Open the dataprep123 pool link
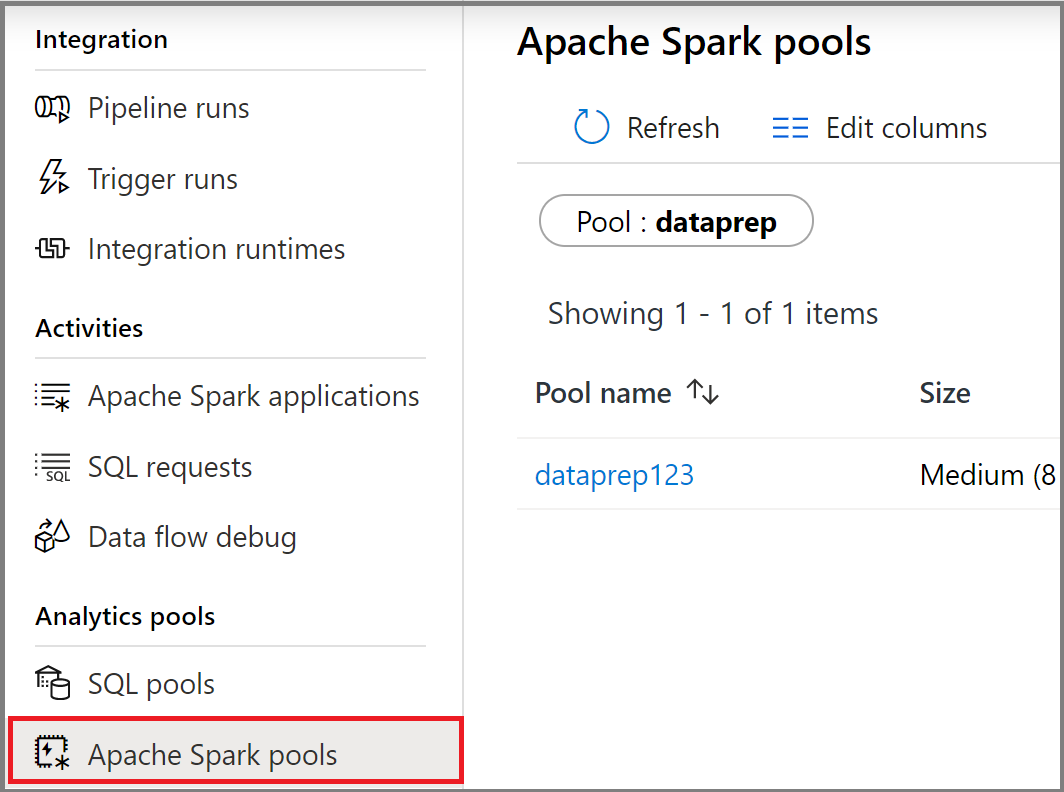This screenshot has height=792, width=1064. [614, 475]
